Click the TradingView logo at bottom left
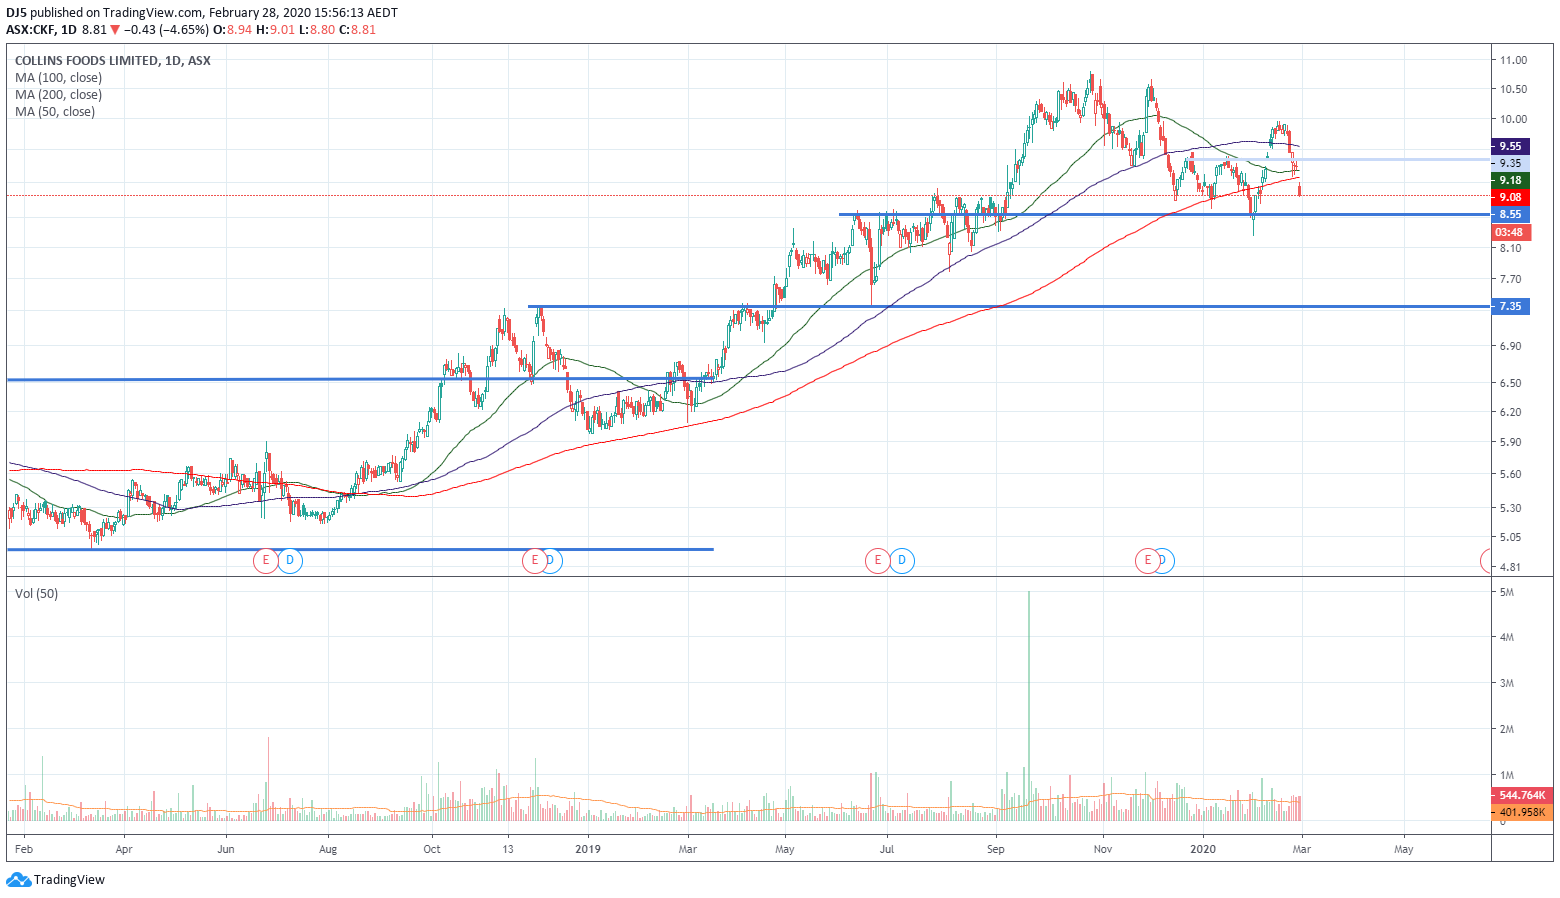The width and height of the screenshot is (1560, 898). 55,880
